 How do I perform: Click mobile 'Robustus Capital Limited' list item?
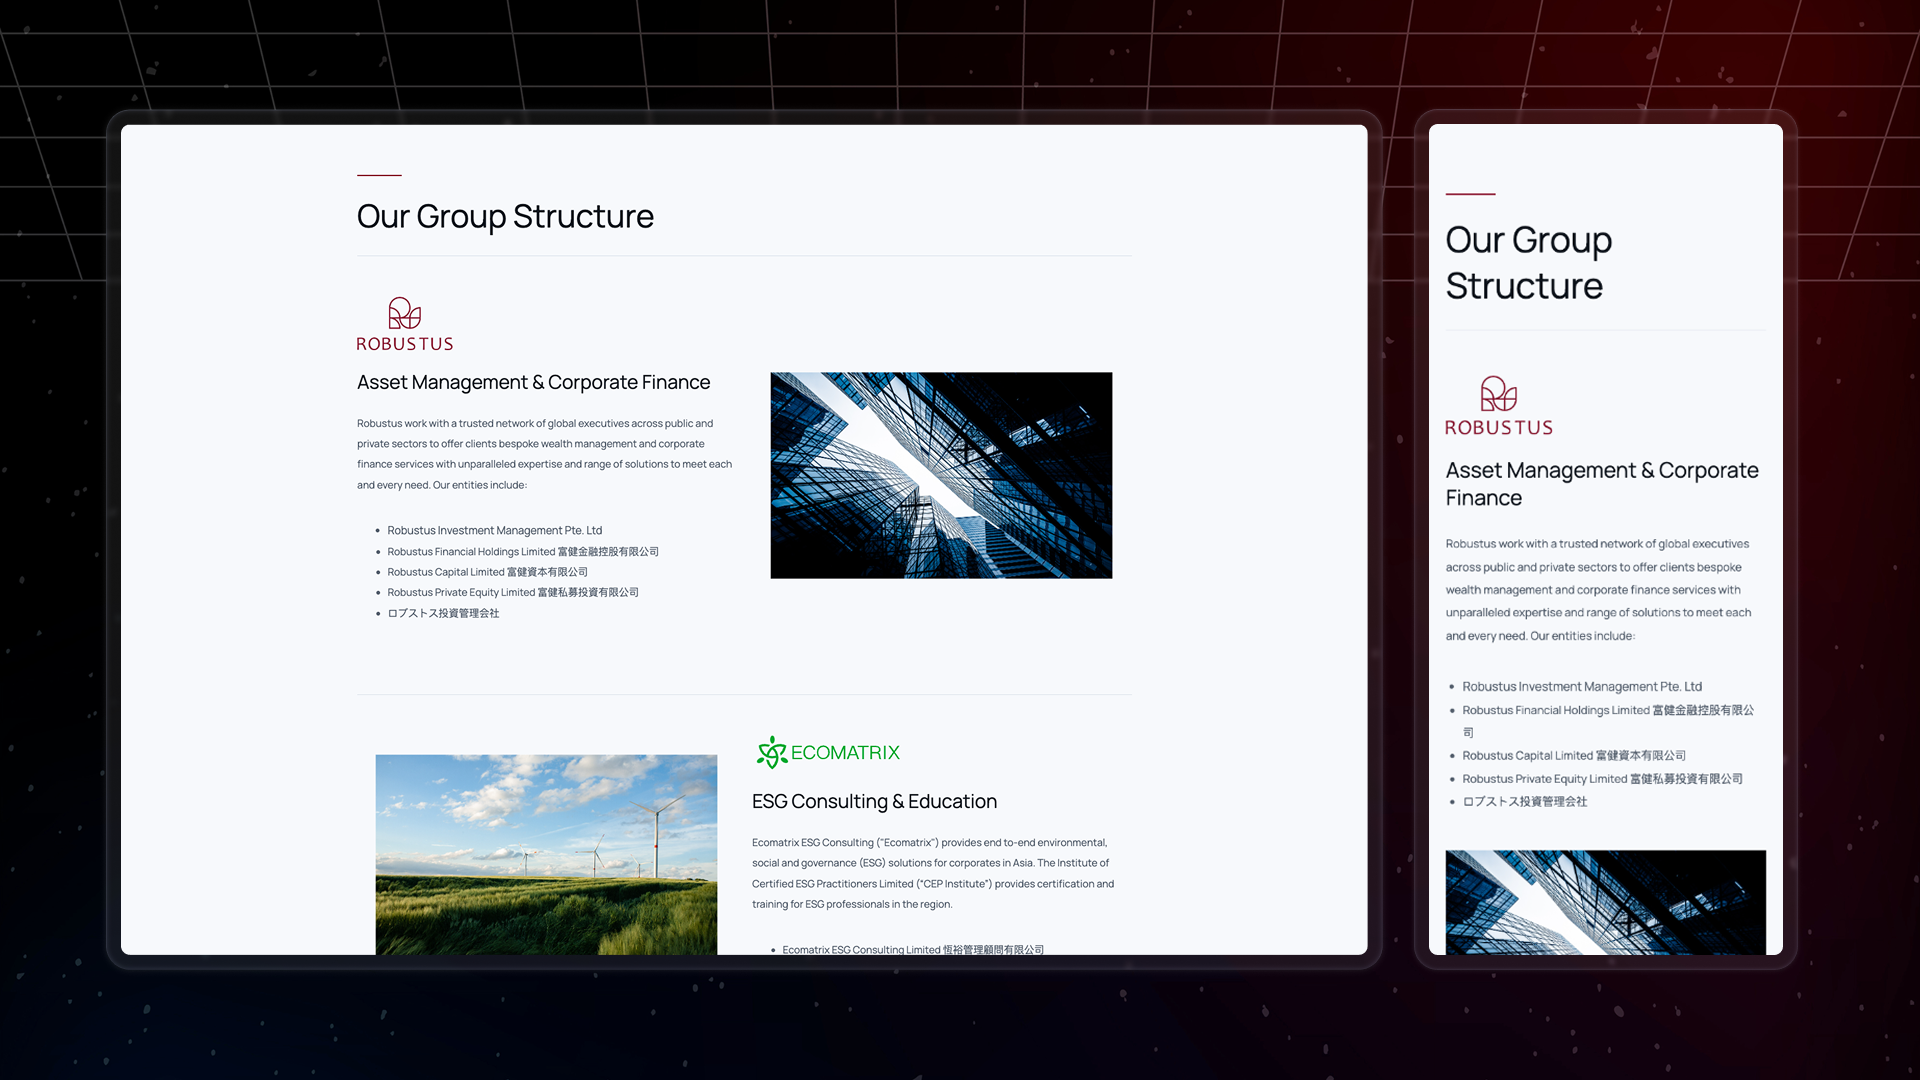(1573, 756)
